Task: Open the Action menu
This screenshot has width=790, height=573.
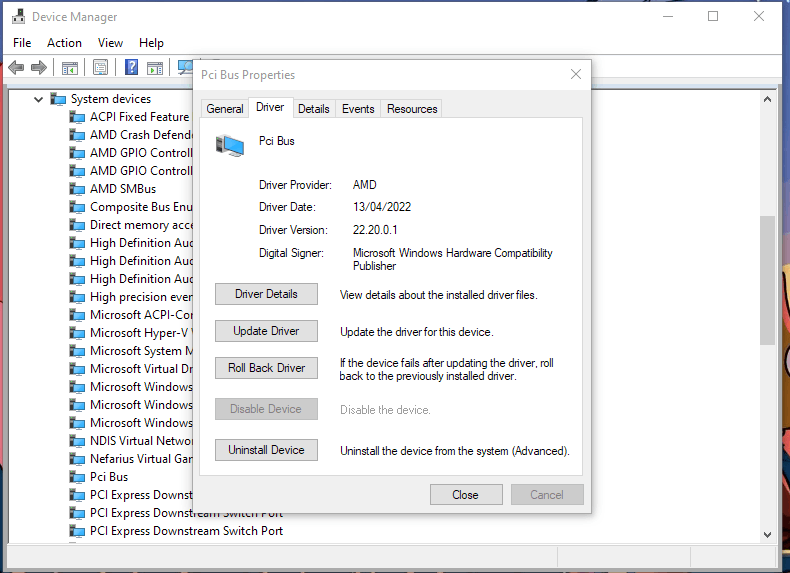Action: (x=64, y=43)
